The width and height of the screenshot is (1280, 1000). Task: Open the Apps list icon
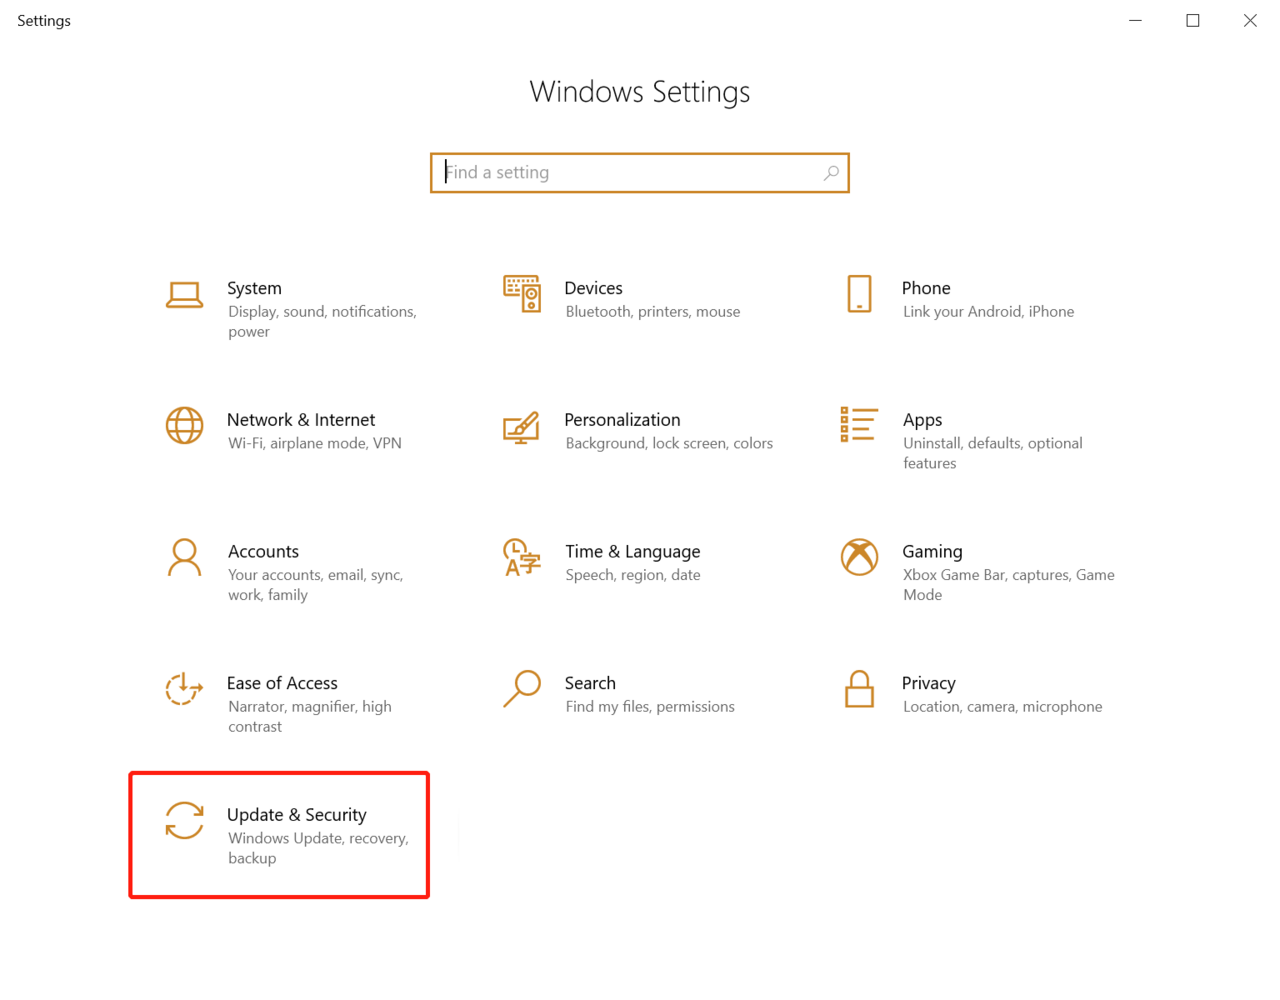[x=859, y=425]
